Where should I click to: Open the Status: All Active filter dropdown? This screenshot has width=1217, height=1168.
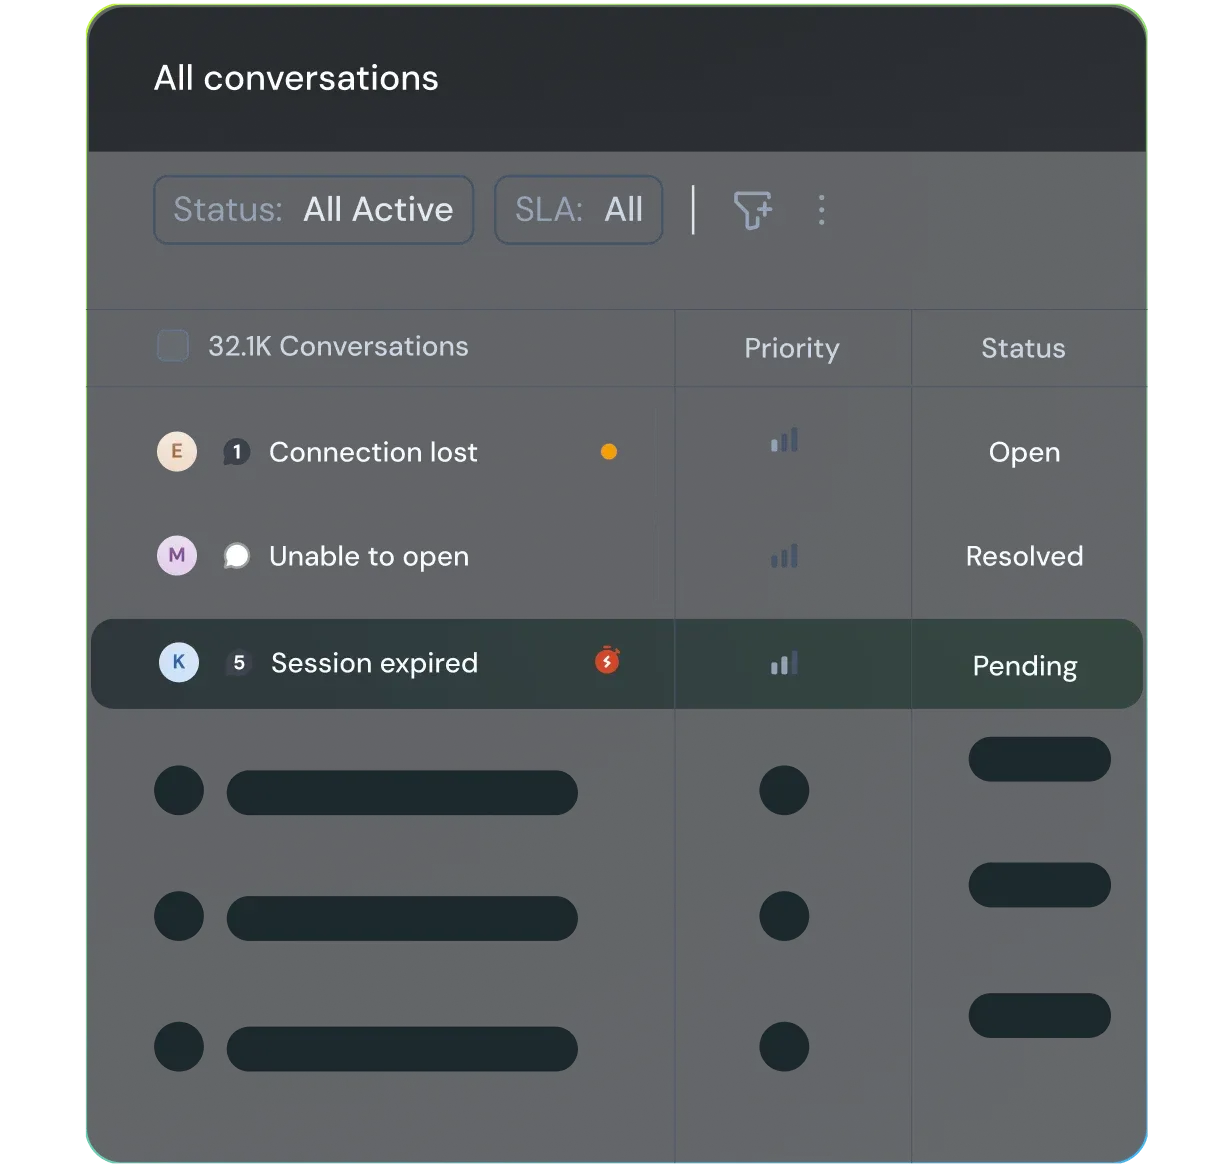313,210
